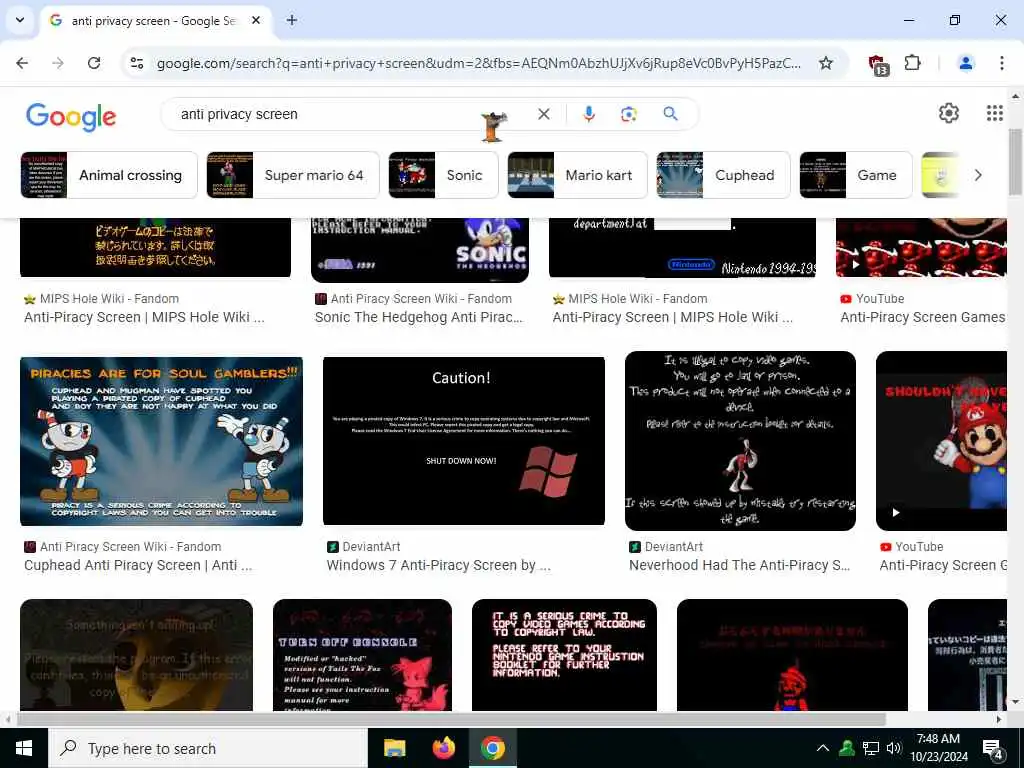1024x768 pixels.
Task: Open the Sonic The Hedgehog image
Action: point(420,250)
